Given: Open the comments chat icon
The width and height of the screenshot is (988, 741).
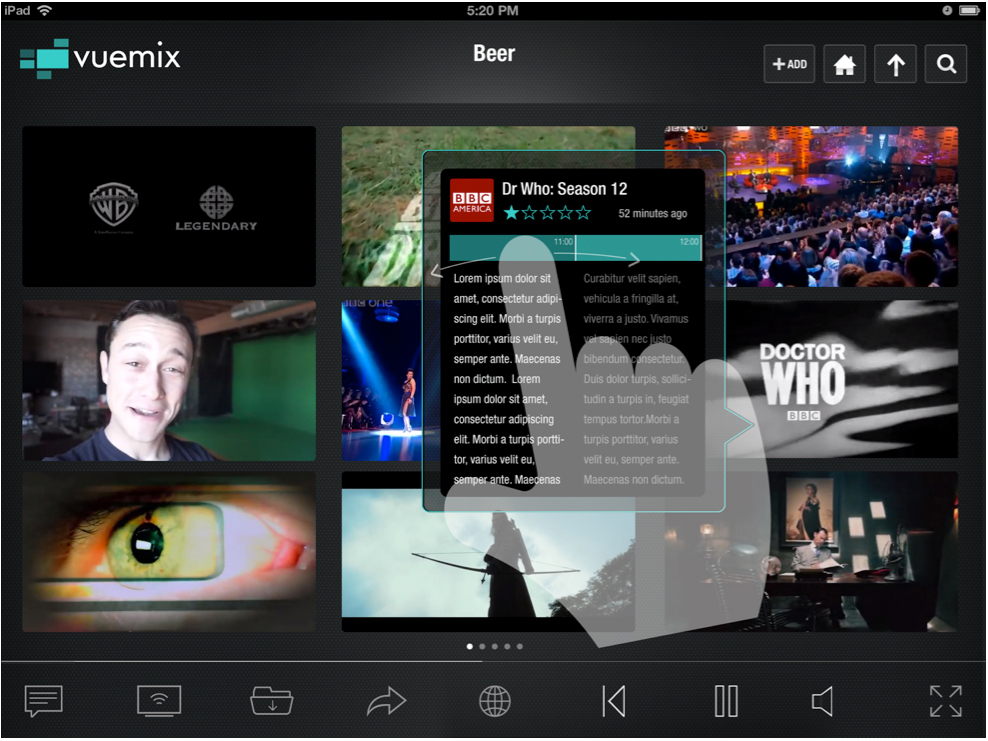Looking at the screenshot, I should [x=43, y=701].
